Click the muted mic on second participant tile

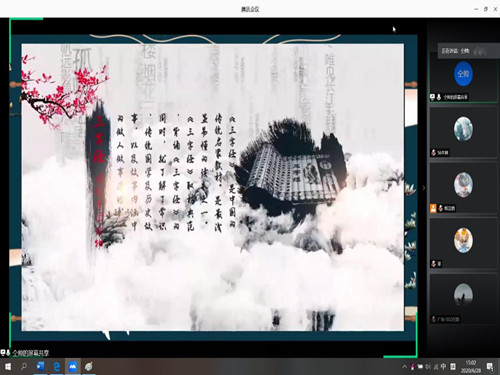coord(434,153)
